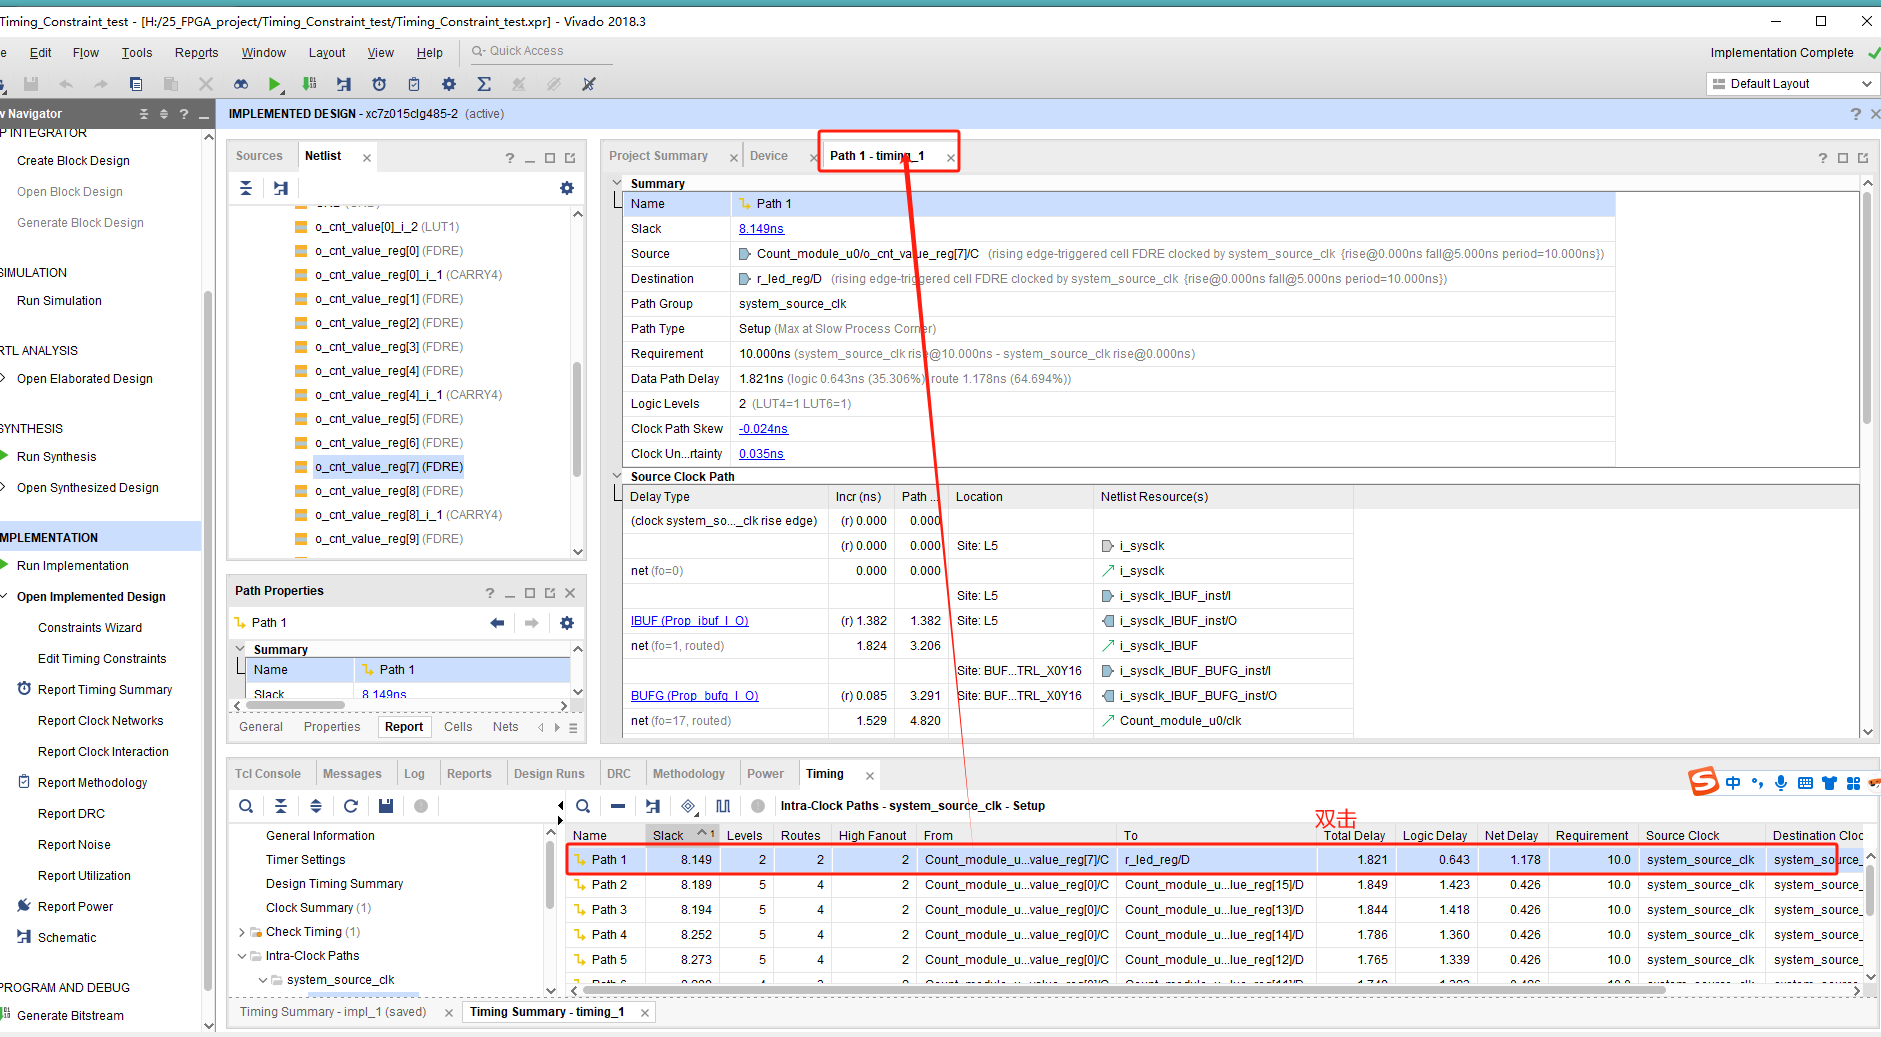The width and height of the screenshot is (1881, 1037).
Task: Click search icon in Timing tree pane
Action: pos(246,806)
